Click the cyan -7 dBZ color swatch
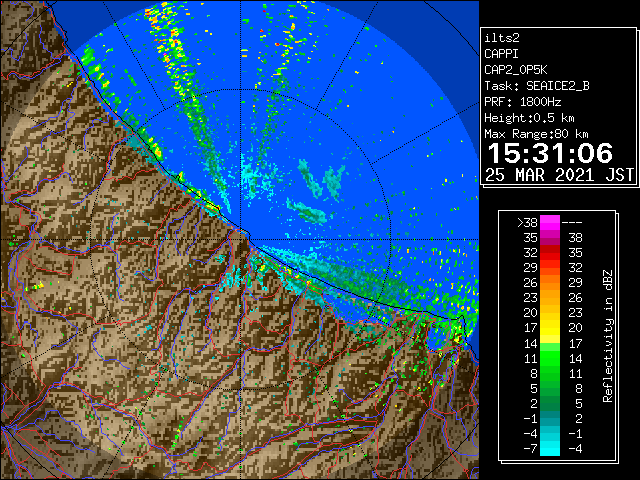Screen dimensions: 640x480 coord(550,449)
